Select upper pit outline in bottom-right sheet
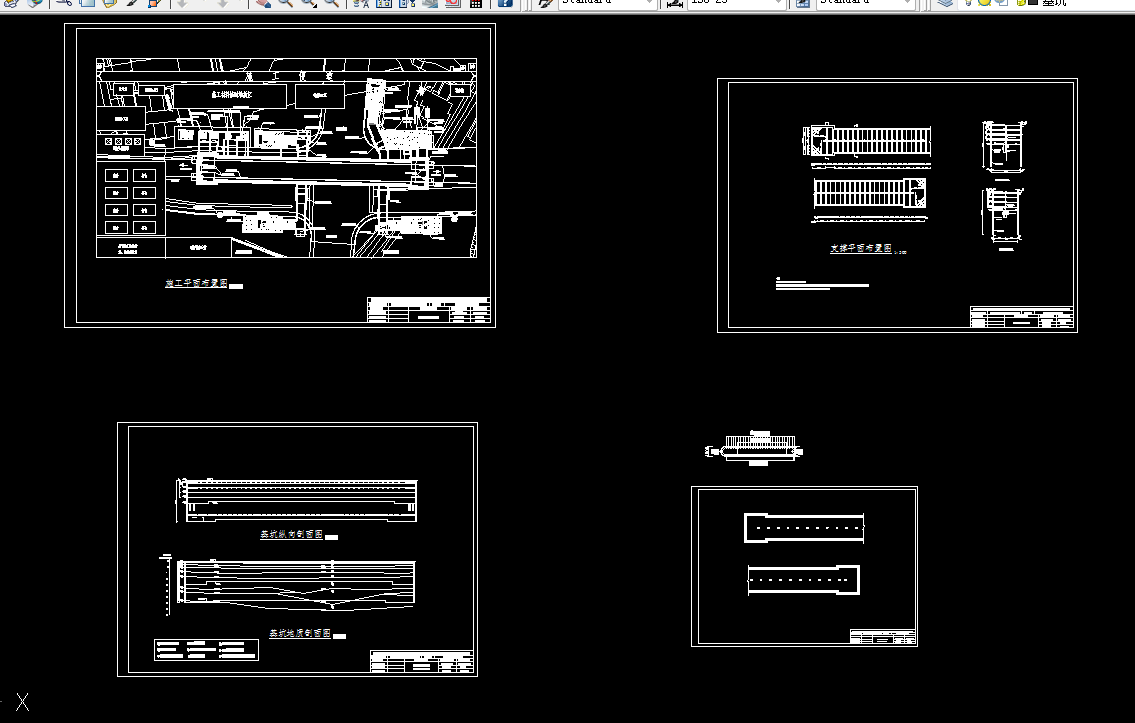 pos(804,528)
